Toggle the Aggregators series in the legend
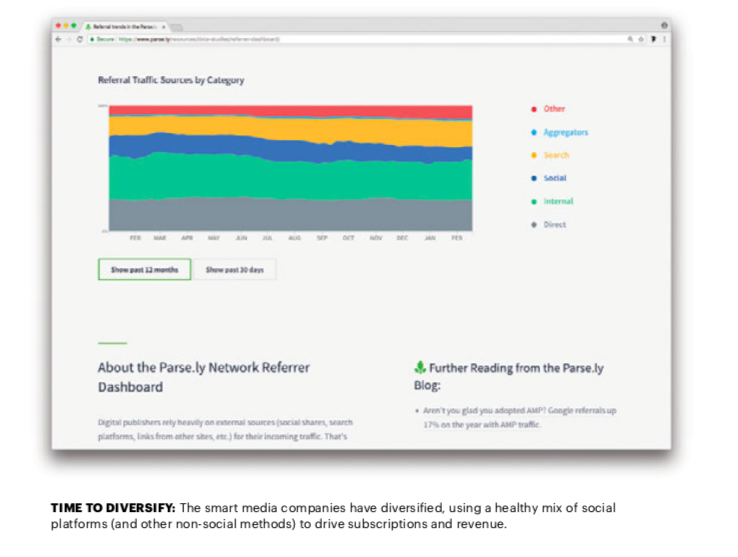Viewport: 738px width, 557px height. [x=560, y=132]
